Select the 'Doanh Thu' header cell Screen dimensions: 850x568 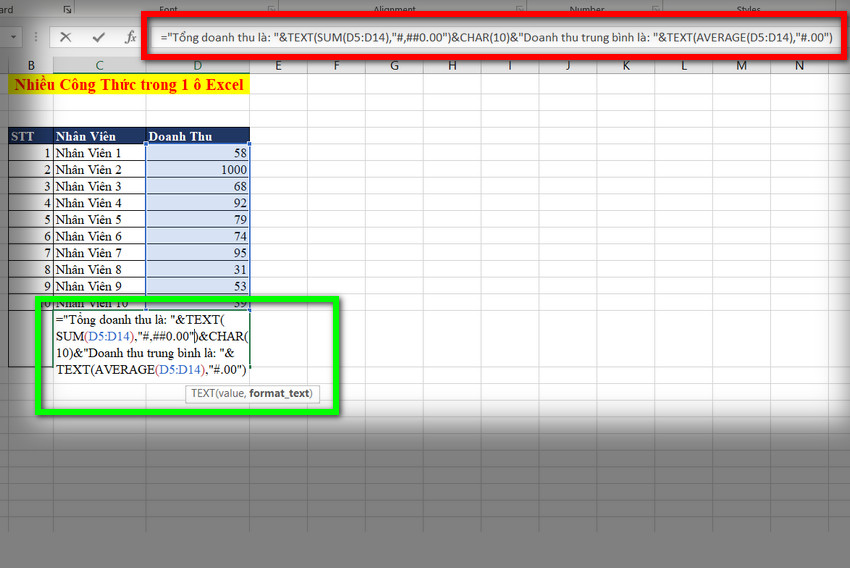[197, 136]
